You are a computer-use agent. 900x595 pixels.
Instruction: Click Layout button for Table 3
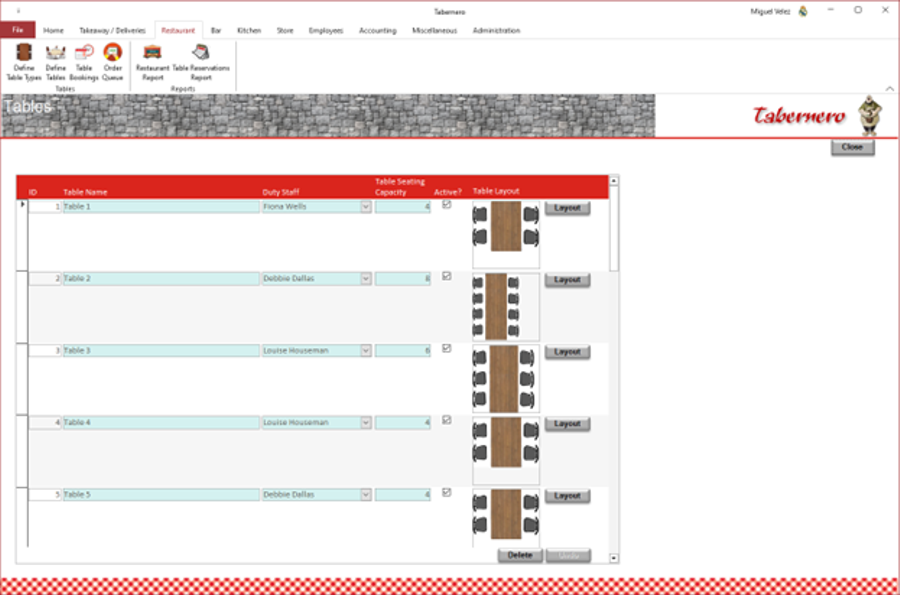pyautogui.click(x=567, y=352)
